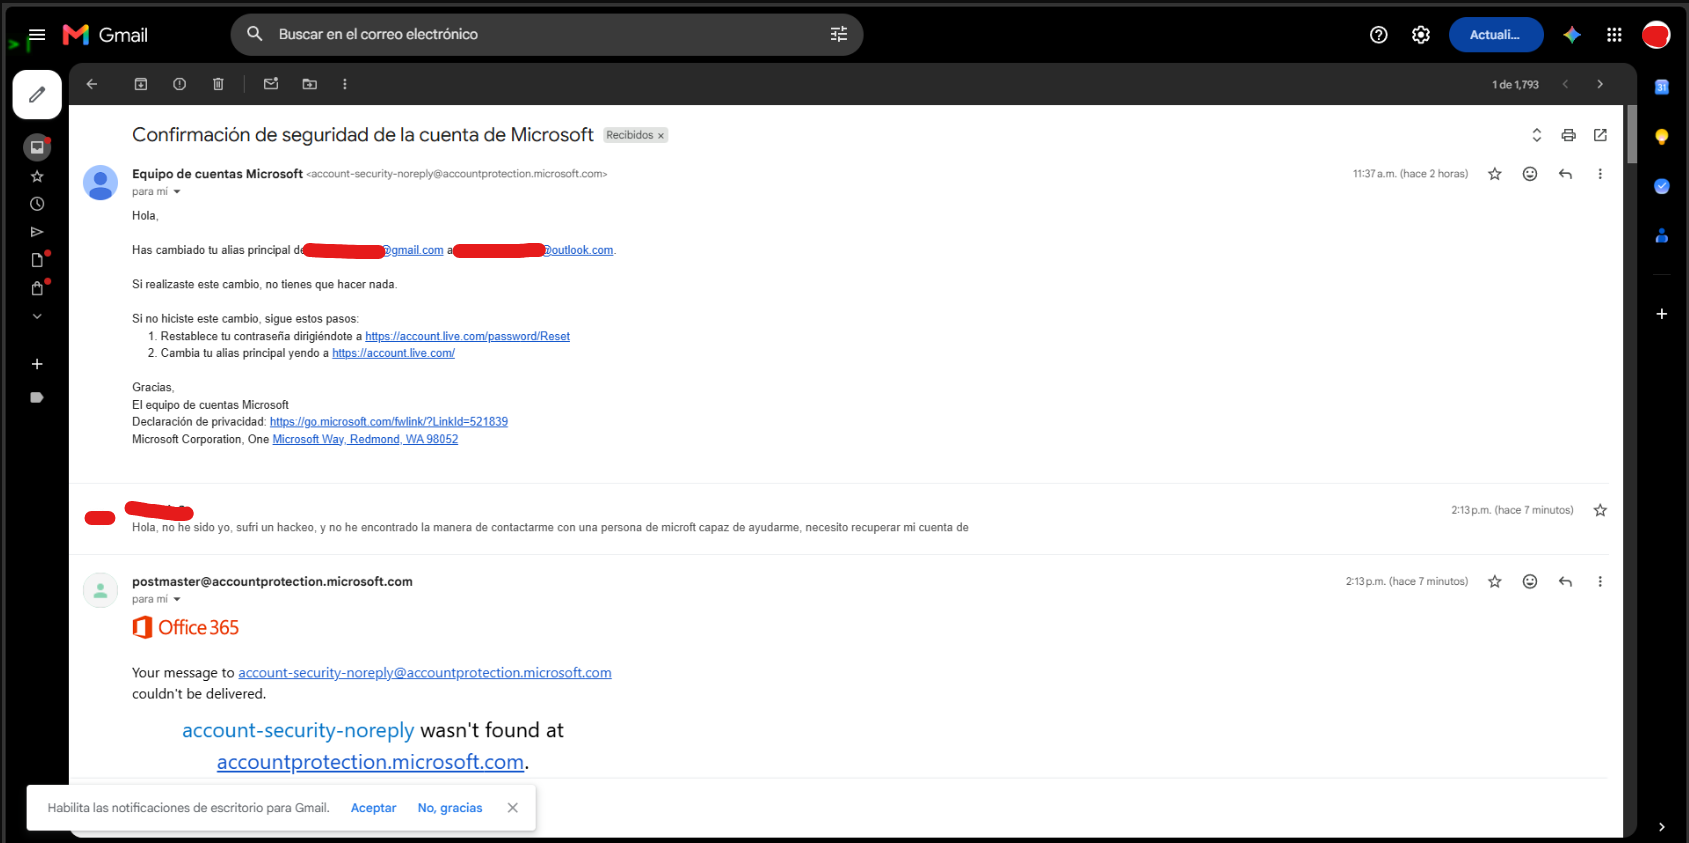Launch the Gemini sparkle assistant
Viewport: 1689px width, 843px height.
[x=1572, y=35]
